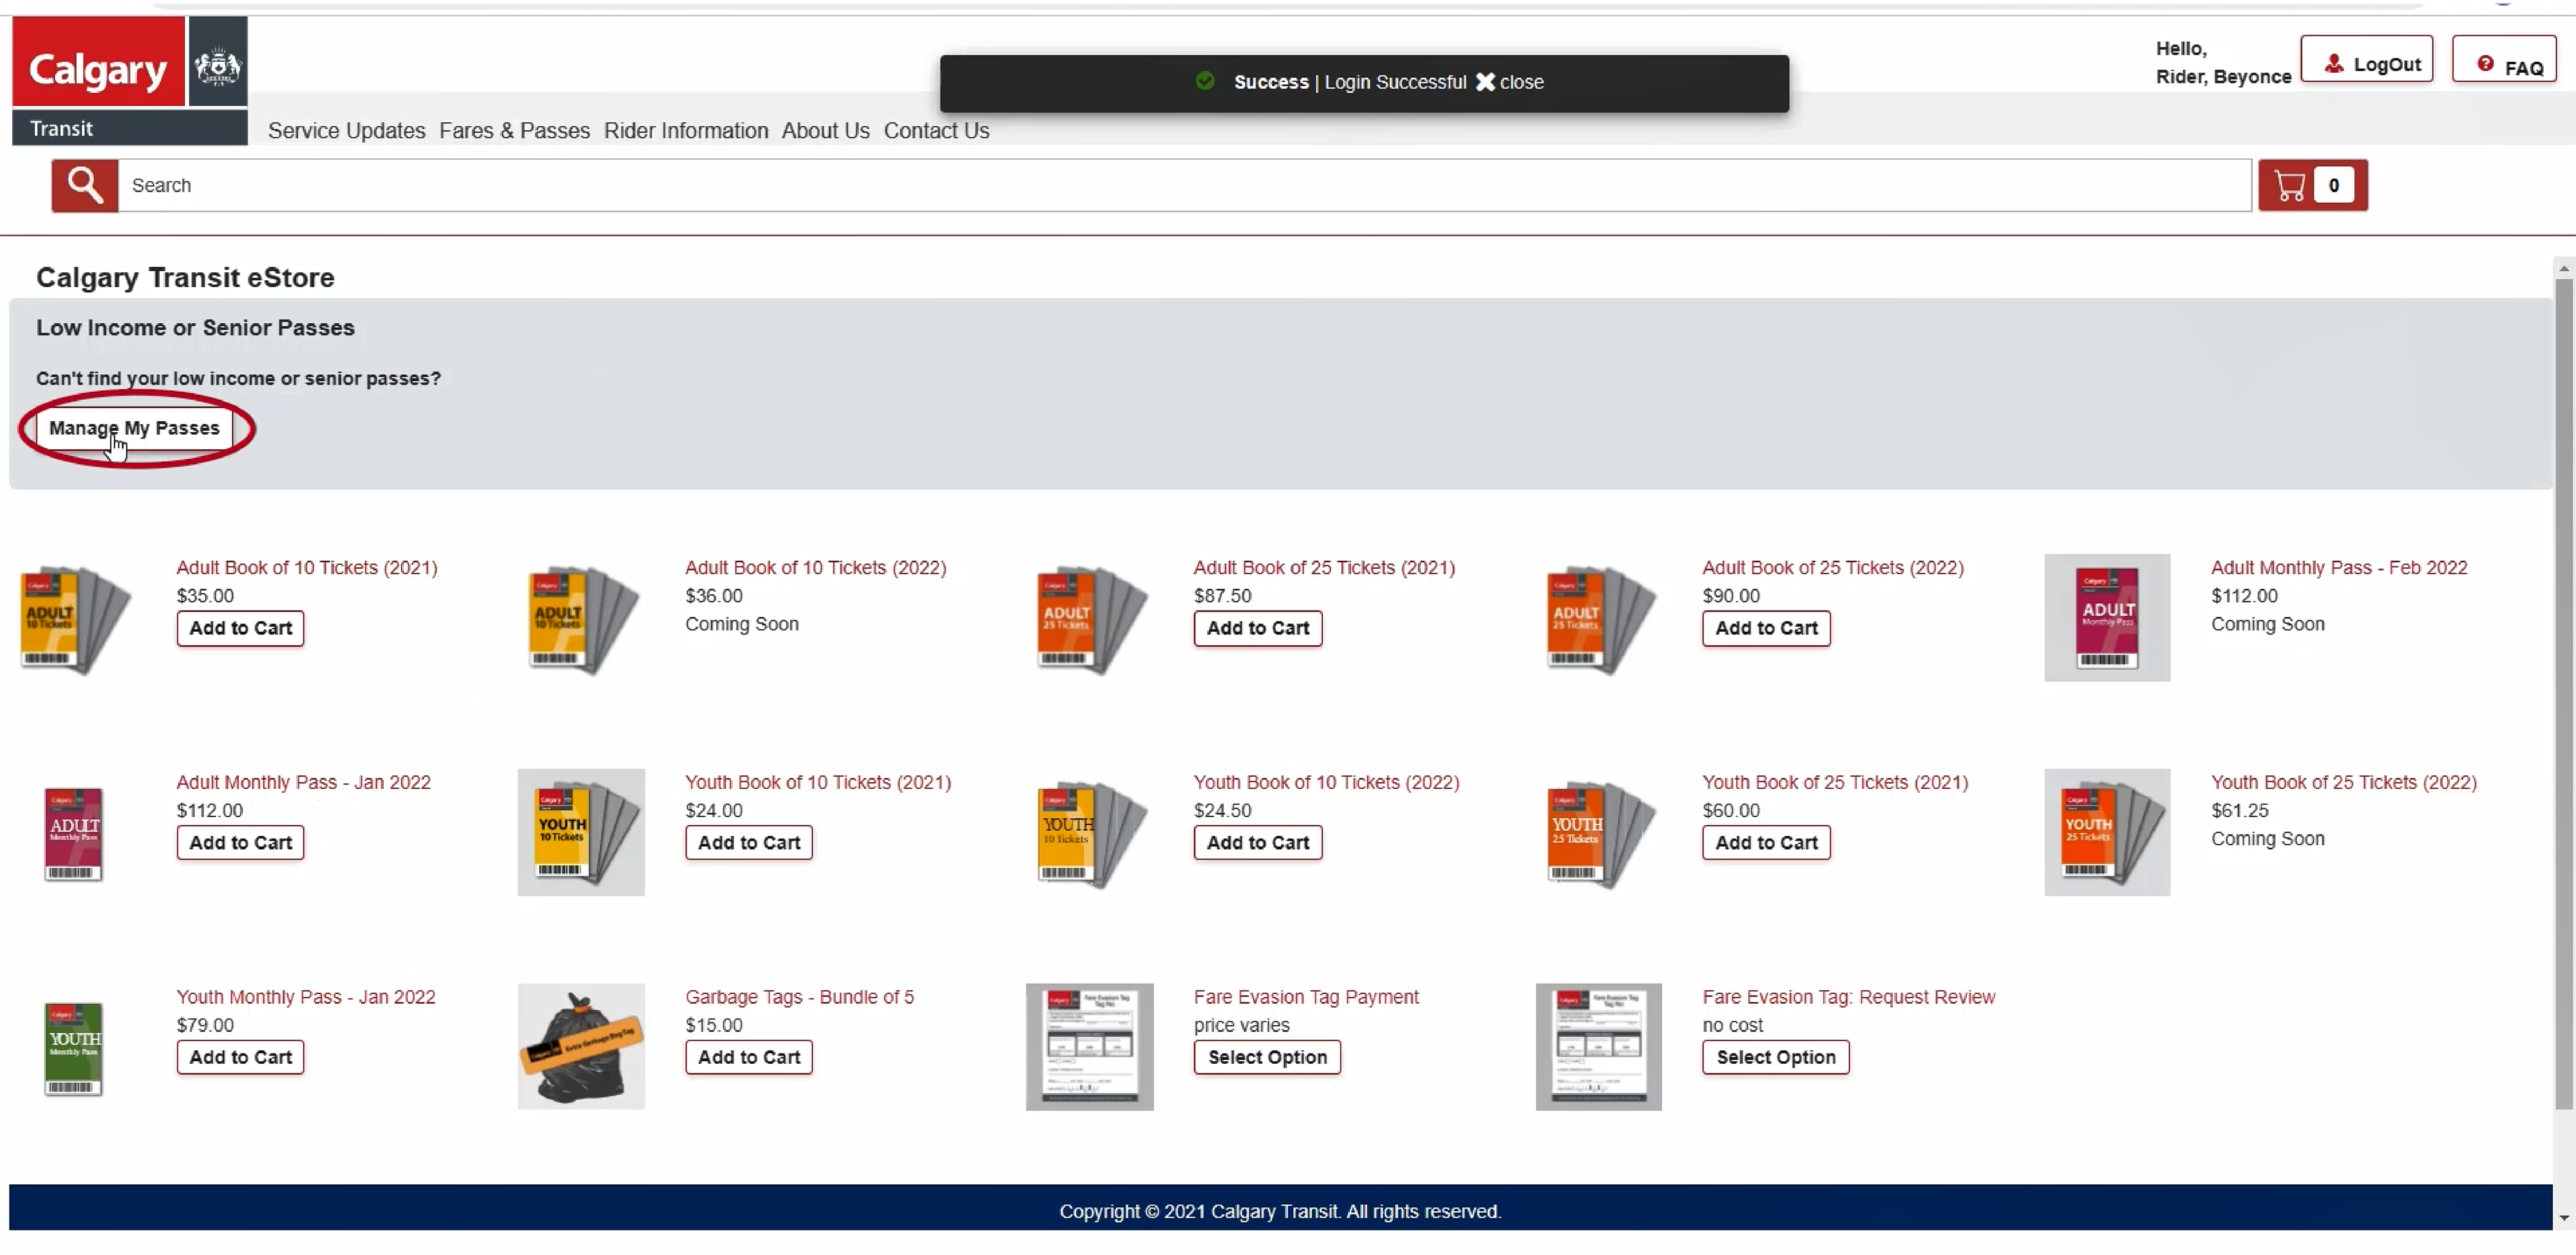
Task: Click the page vertical scrollbar
Action: coord(2563,690)
